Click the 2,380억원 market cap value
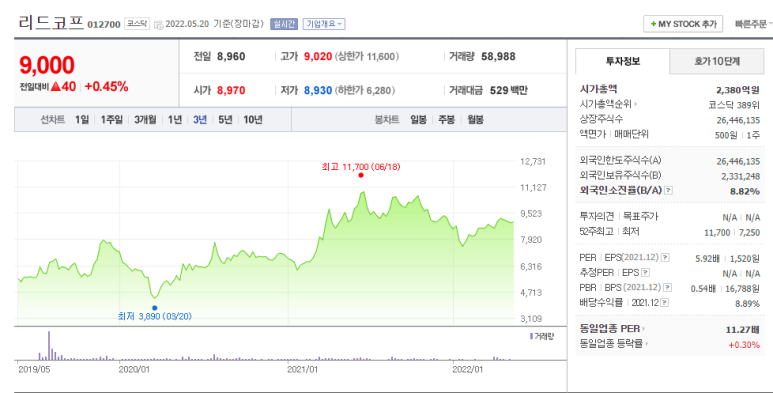The width and height of the screenshot is (773, 393). click(x=738, y=90)
